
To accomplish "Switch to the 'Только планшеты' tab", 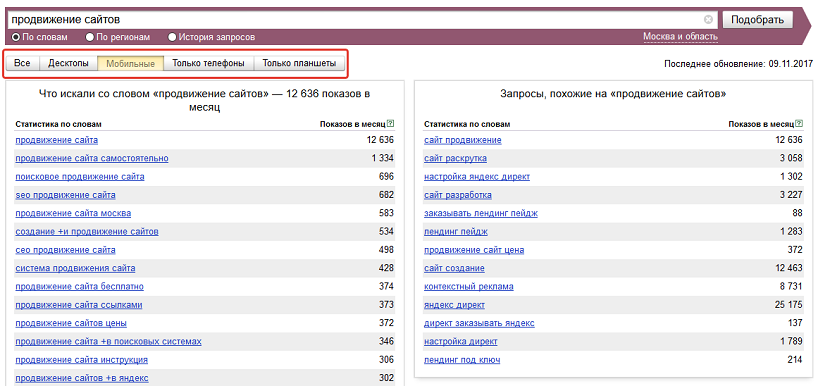I will [x=299, y=64].
